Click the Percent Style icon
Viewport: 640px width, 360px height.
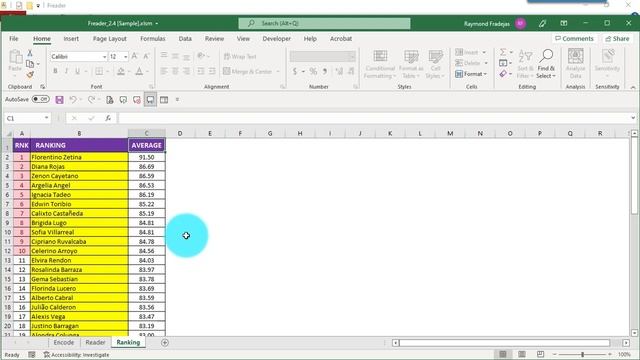(313, 71)
